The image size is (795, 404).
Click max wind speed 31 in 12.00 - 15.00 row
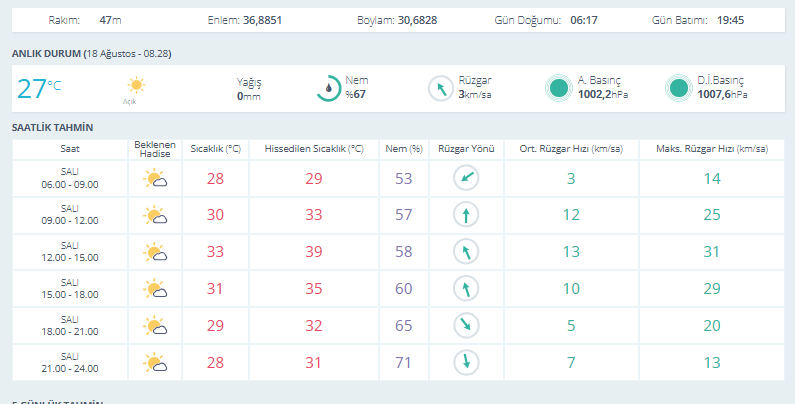point(712,252)
